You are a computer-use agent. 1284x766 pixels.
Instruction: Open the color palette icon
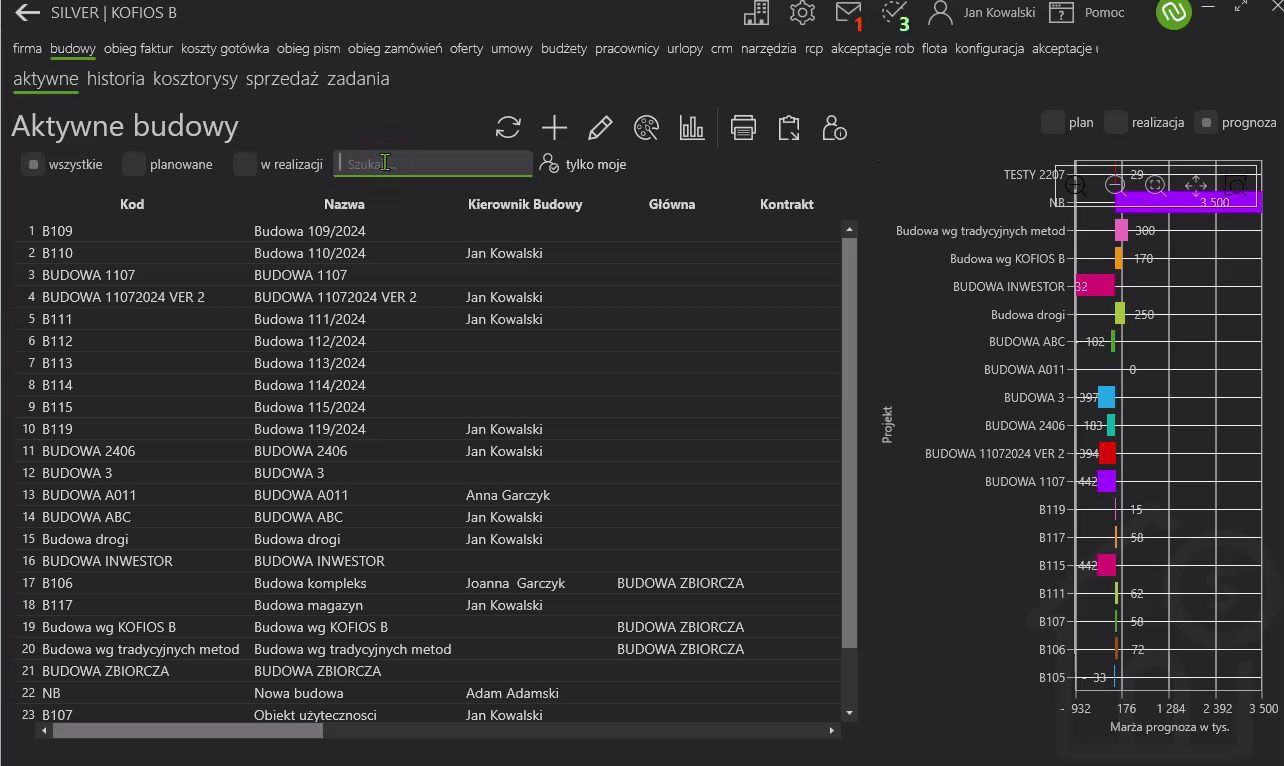(646, 127)
